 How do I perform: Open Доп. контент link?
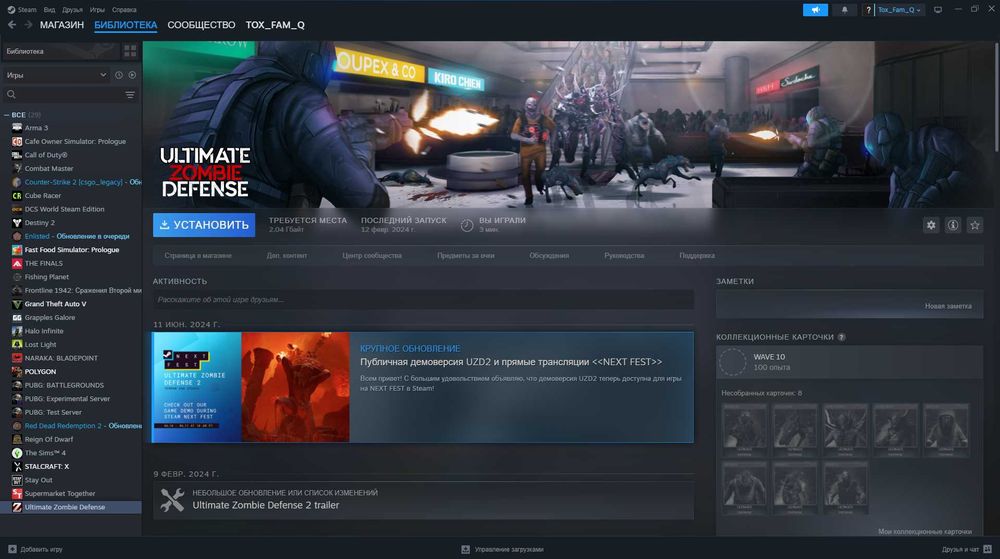pyautogui.click(x=286, y=256)
